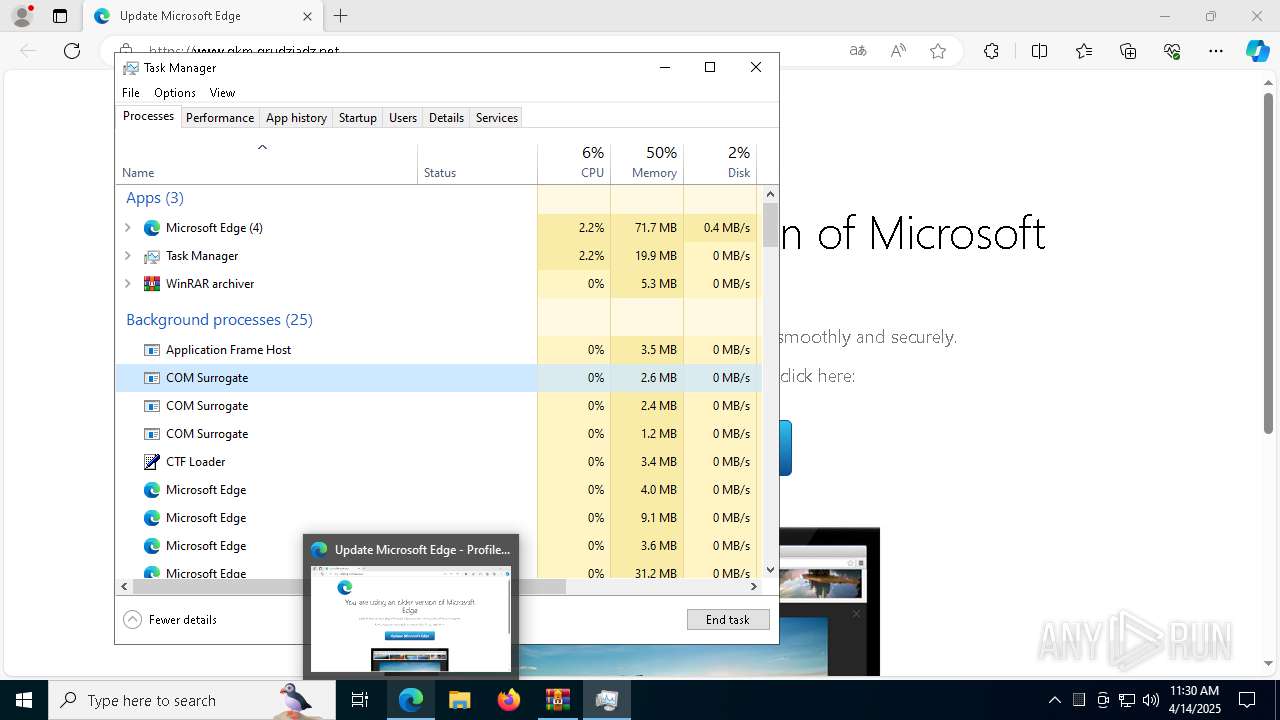Open the Windows notification center
The image size is (1280, 720).
[1247, 700]
